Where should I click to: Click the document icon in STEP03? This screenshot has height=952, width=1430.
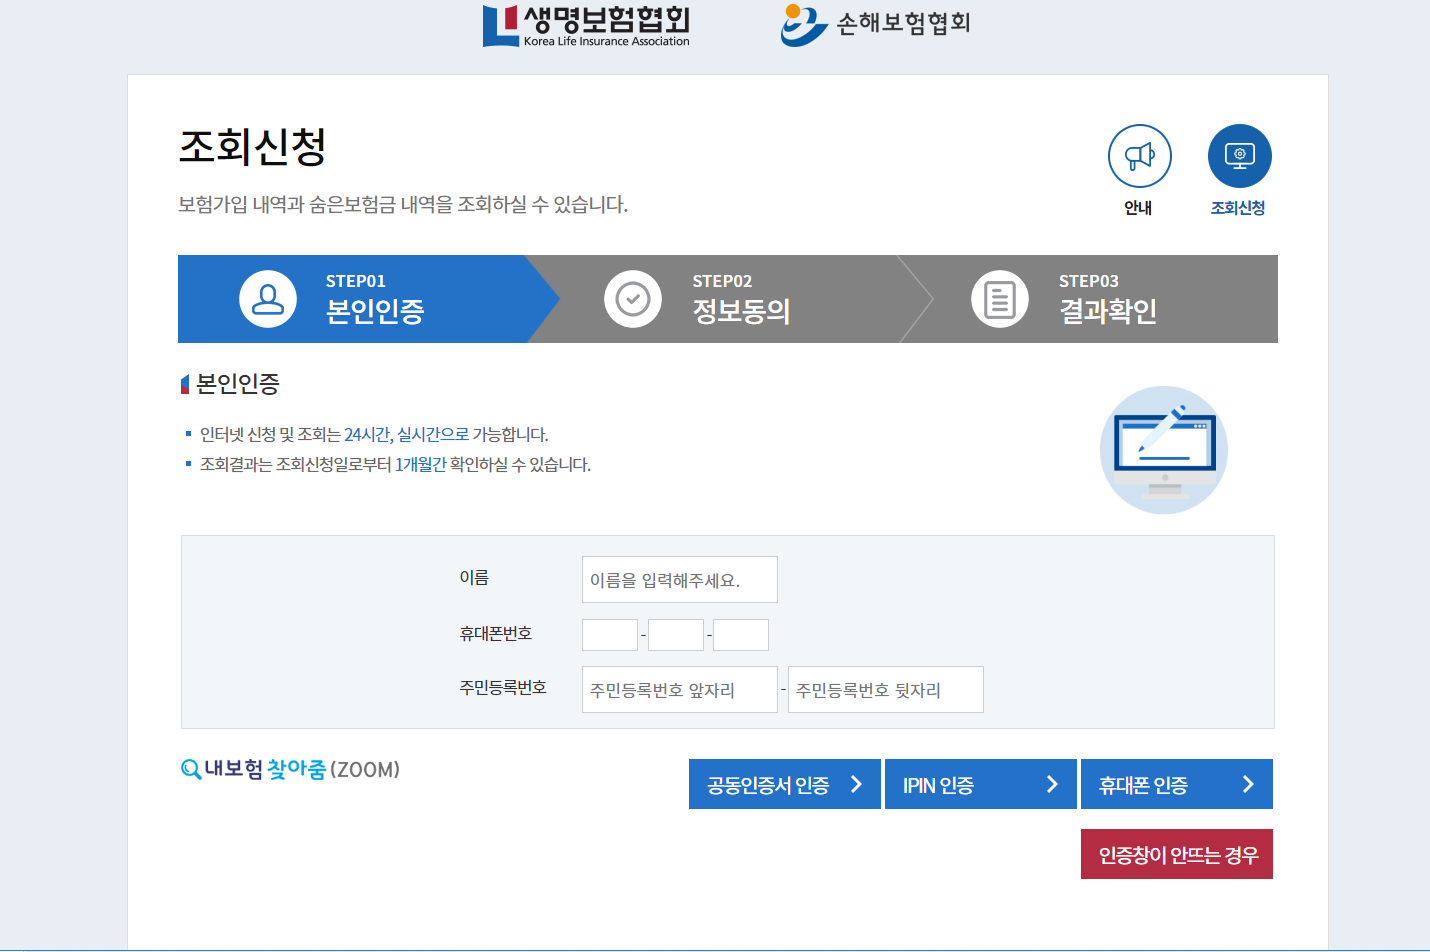coord(998,298)
